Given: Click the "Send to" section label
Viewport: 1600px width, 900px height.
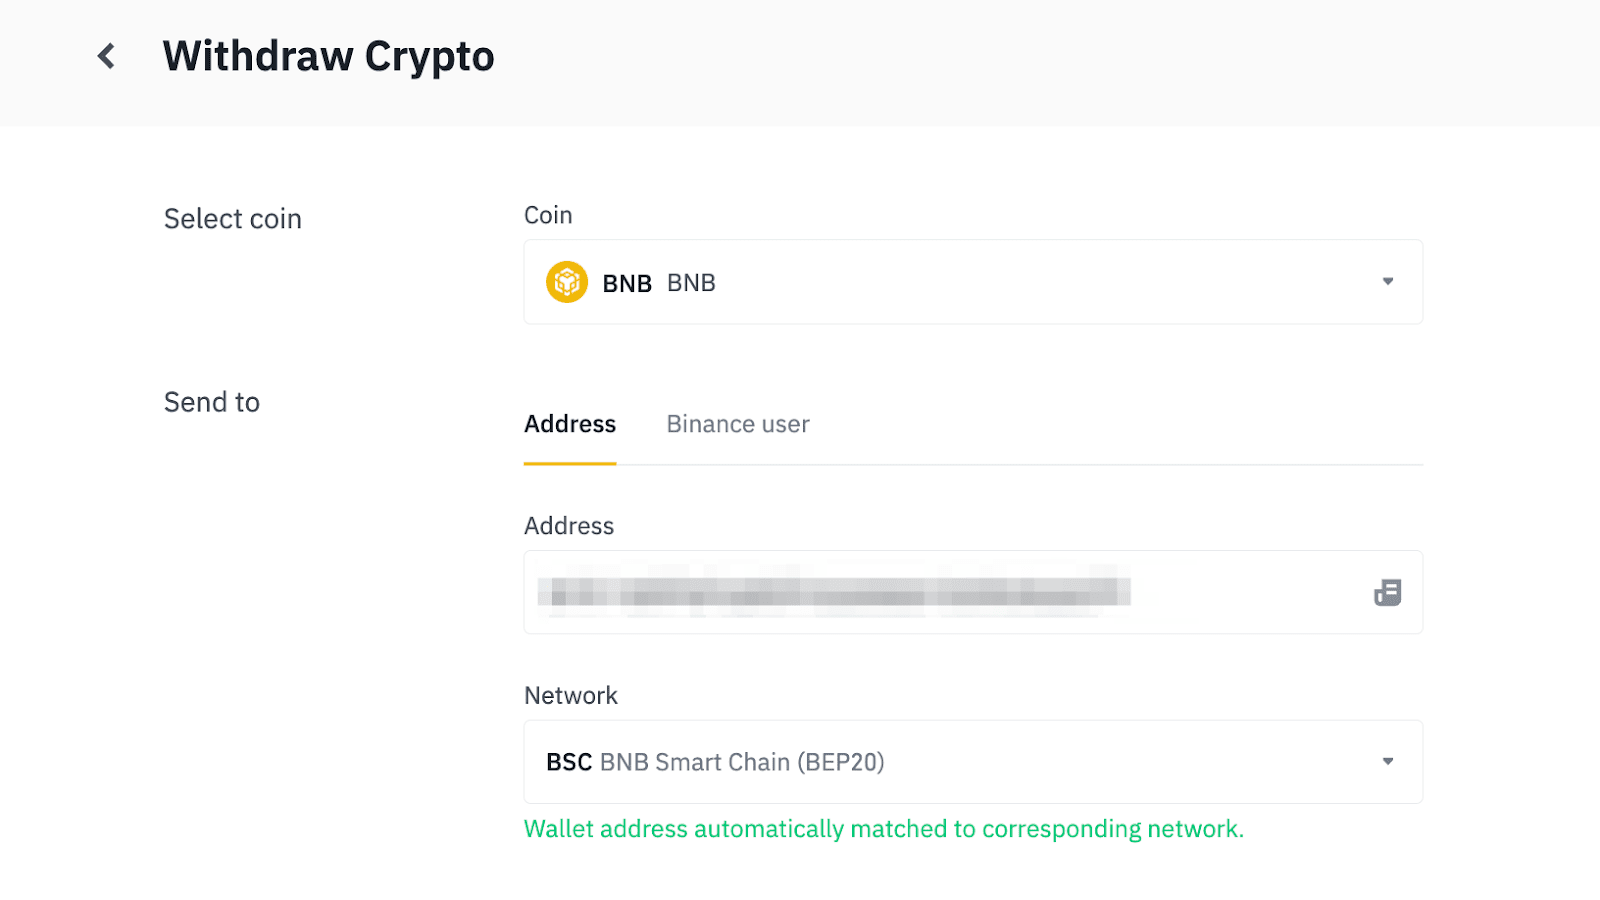Looking at the screenshot, I should (212, 402).
